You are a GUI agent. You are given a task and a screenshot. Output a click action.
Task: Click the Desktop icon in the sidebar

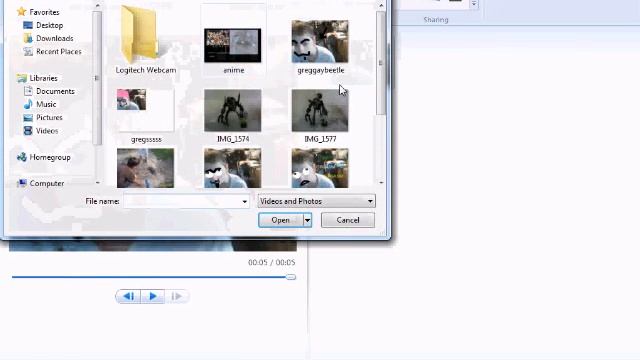(x=28, y=25)
